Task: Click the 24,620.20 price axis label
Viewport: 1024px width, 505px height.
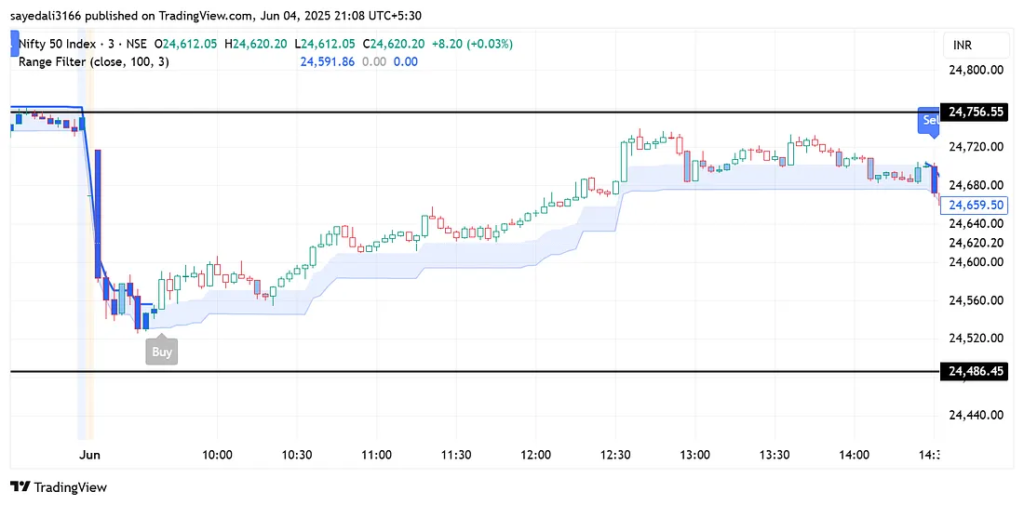Action: [976, 243]
